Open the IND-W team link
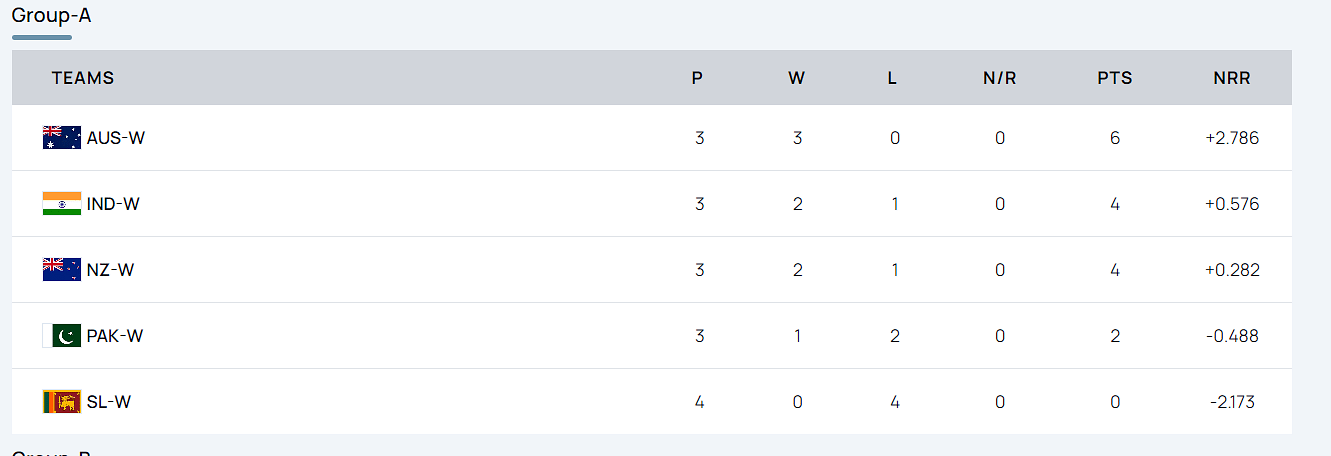The width and height of the screenshot is (1331, 456). point(113,204)
